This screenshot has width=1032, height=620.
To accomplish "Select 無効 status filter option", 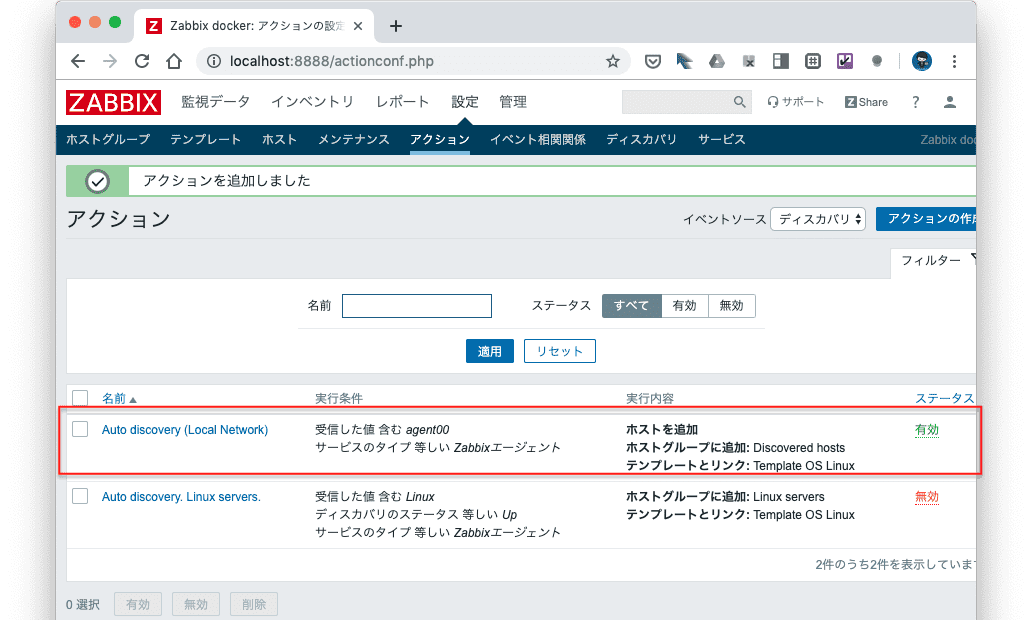I will [x=731, y=306].
